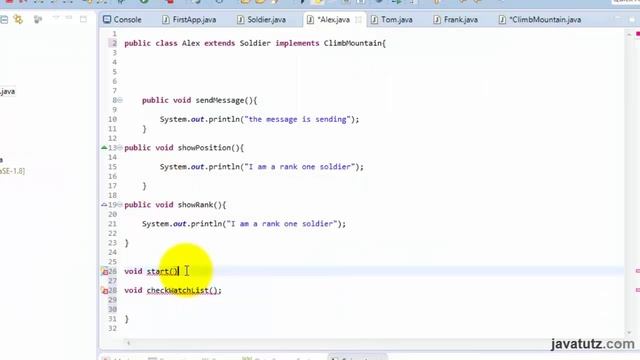Image resolution: width=640 pixels, height=360 pixels.
Task: Maximize the Package Explorer panel
Action: [83, 19]
